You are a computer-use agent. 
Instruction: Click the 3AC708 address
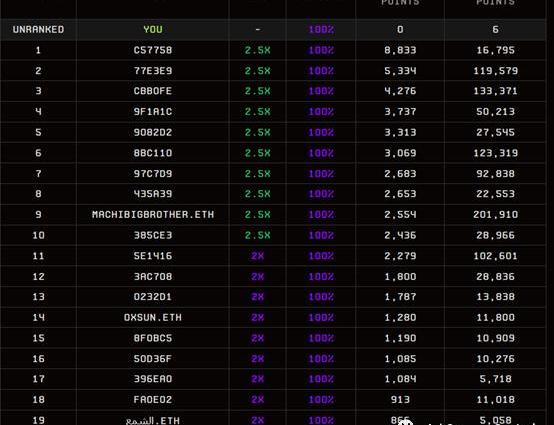(x=153, y=276)
